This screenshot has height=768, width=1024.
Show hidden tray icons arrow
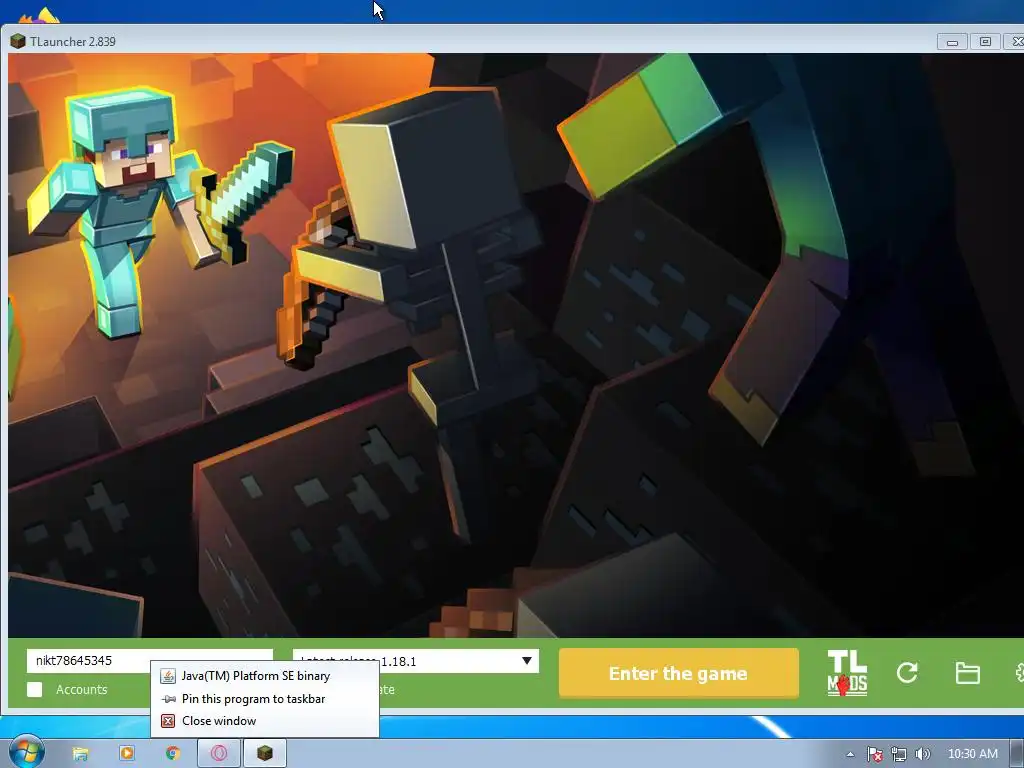coord(850,754)
